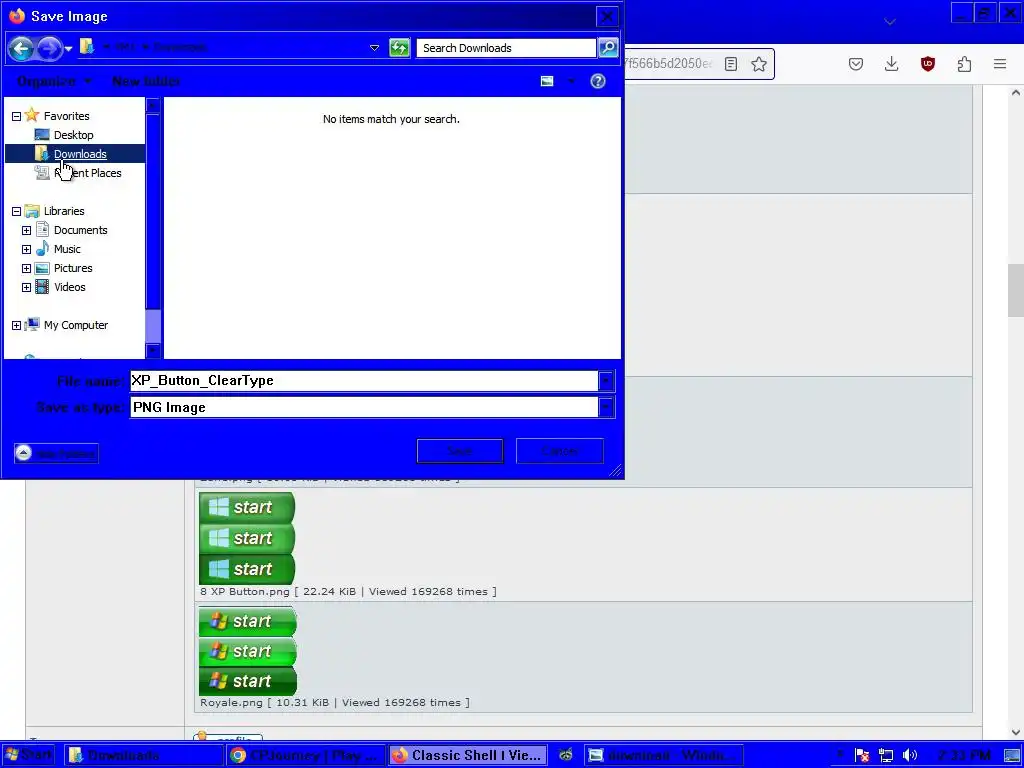Viewport: 1024px width, 768px height.
Task: Open the view options dropdown arrow
Action: click(571, 81)
